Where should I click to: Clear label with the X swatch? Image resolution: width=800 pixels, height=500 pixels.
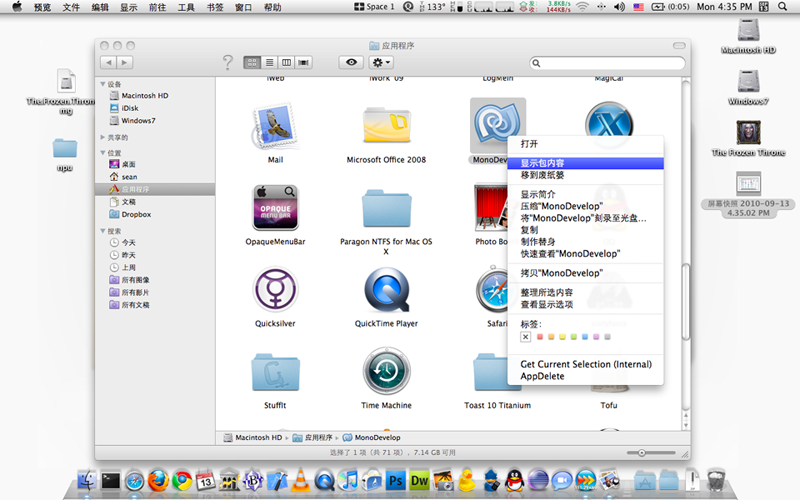point(526,337)
